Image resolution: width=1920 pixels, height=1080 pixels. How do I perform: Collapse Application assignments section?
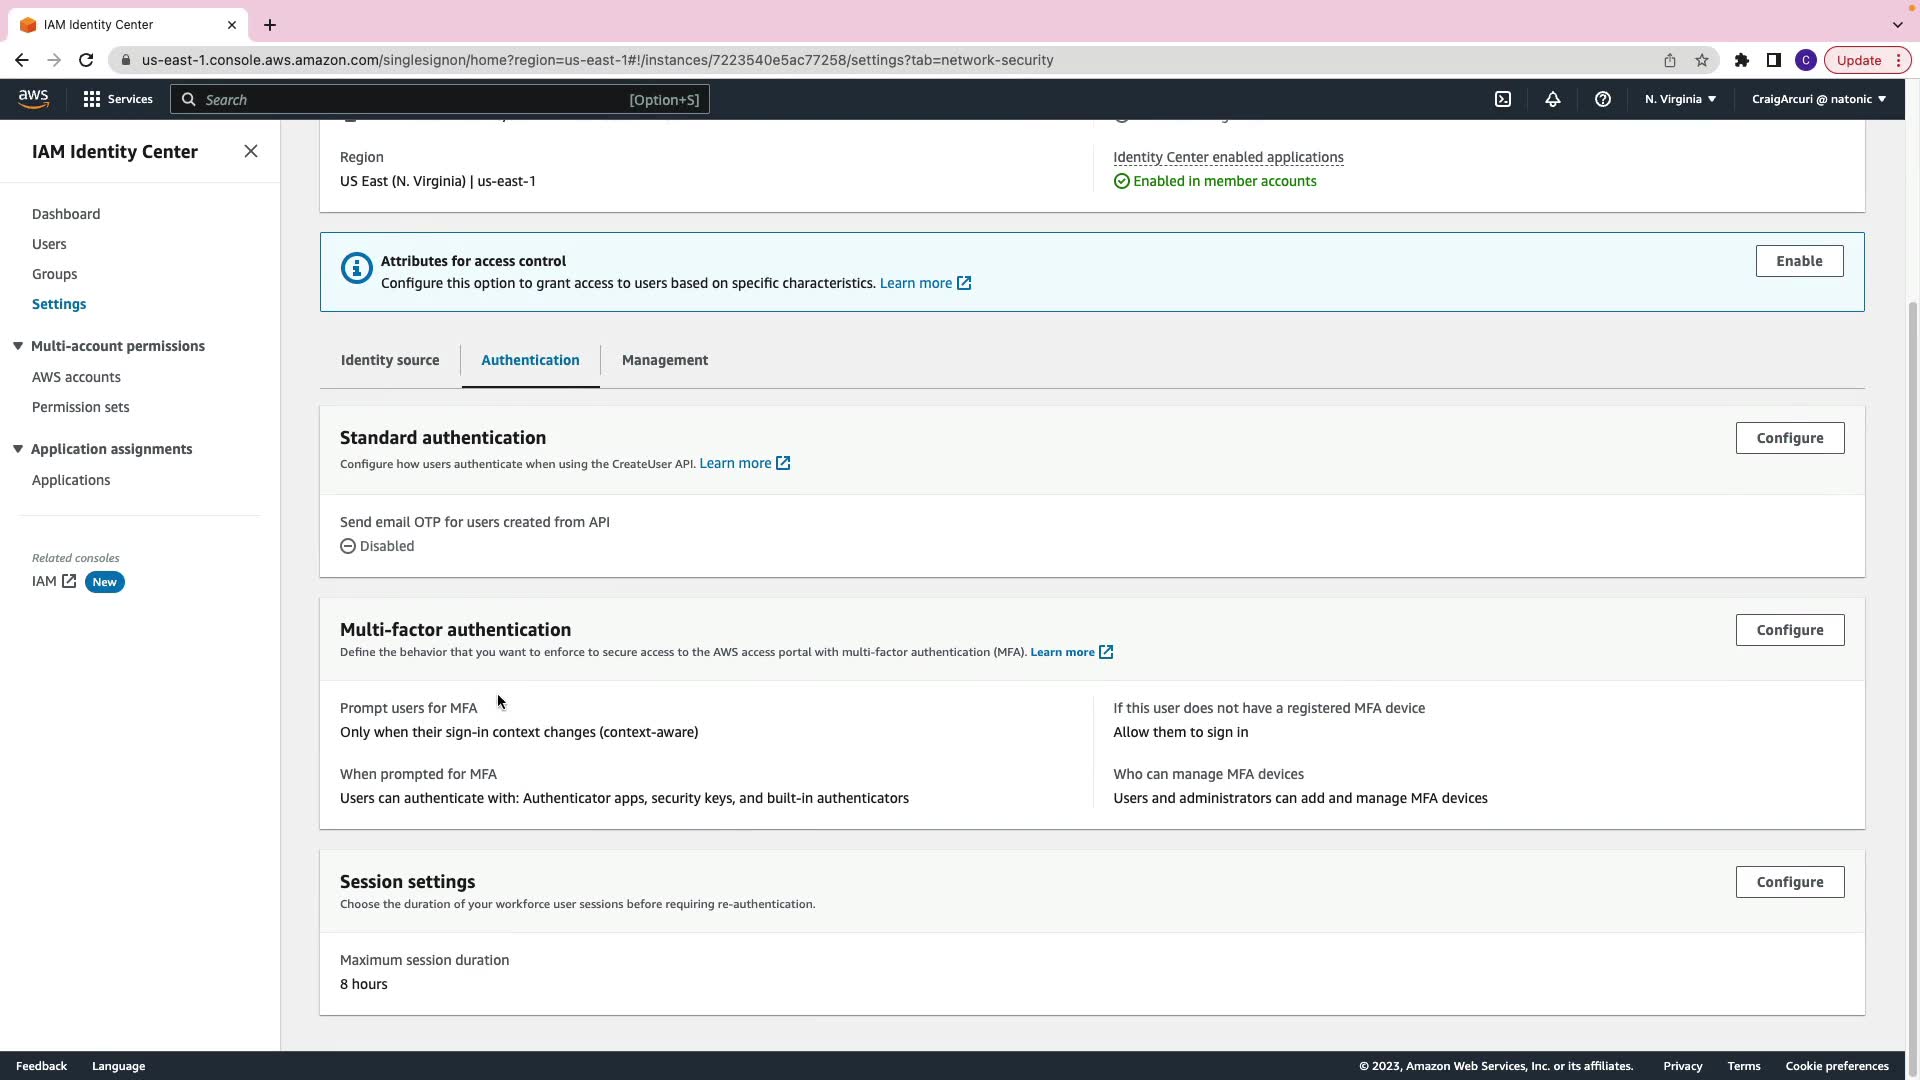(x=18, y=449)
